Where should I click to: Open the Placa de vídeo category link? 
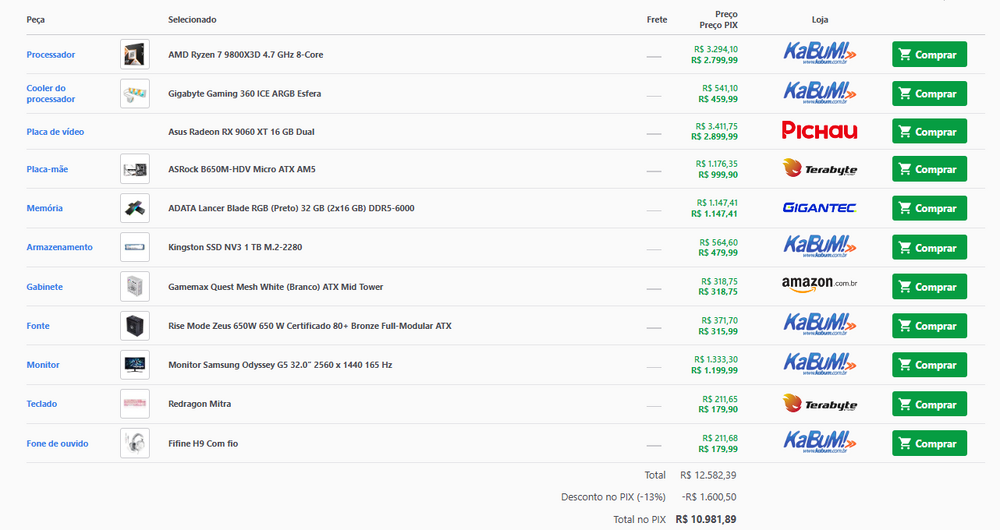pos(55,131)
